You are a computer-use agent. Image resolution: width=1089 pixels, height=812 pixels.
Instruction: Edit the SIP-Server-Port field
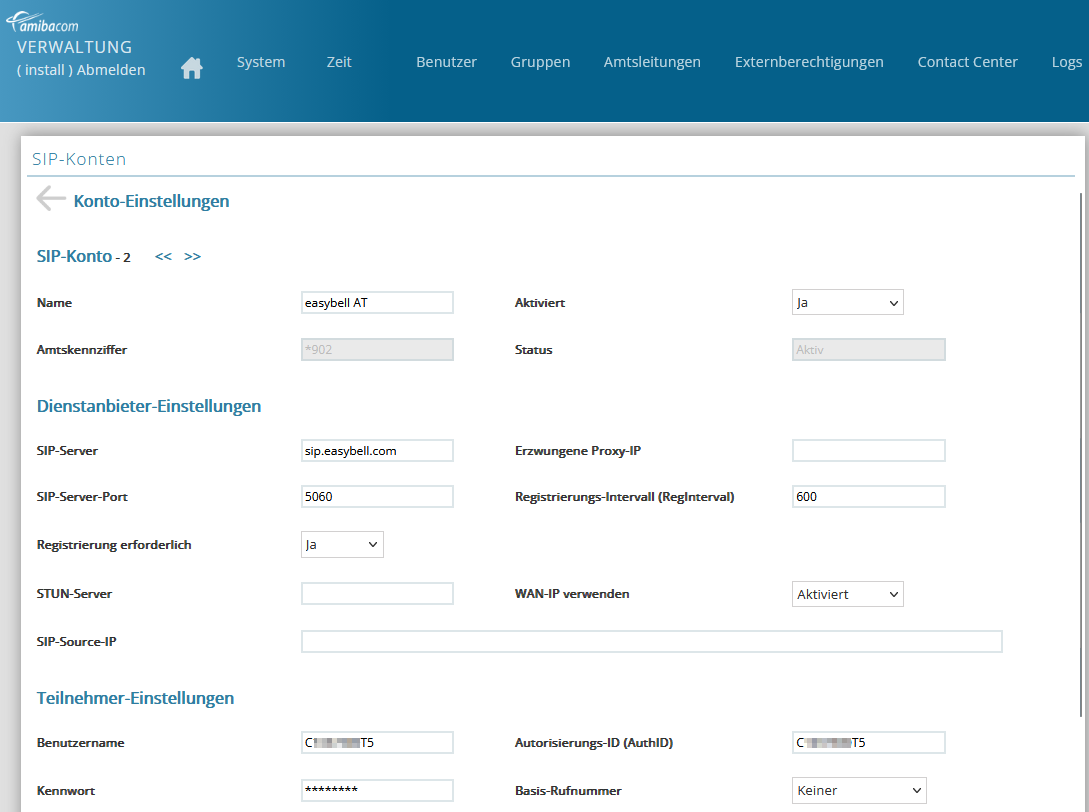pos(377,497)
